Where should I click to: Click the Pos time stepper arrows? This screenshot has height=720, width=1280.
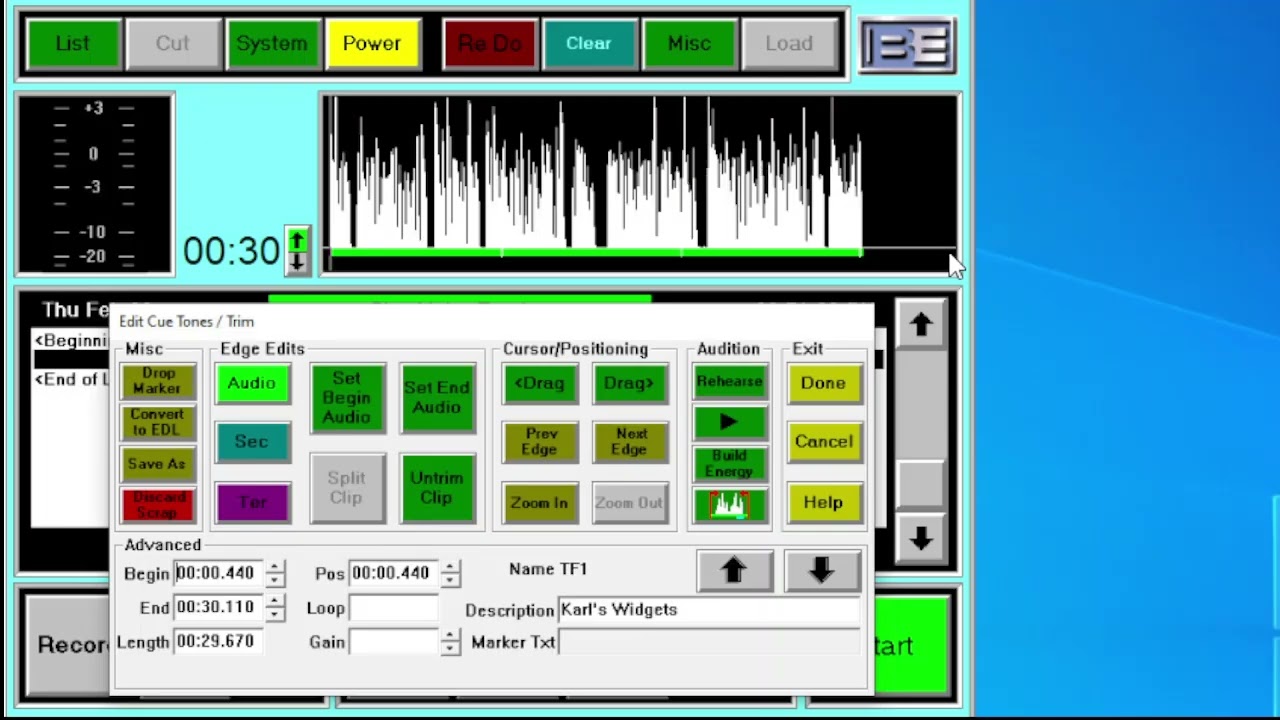pos(450,573)
